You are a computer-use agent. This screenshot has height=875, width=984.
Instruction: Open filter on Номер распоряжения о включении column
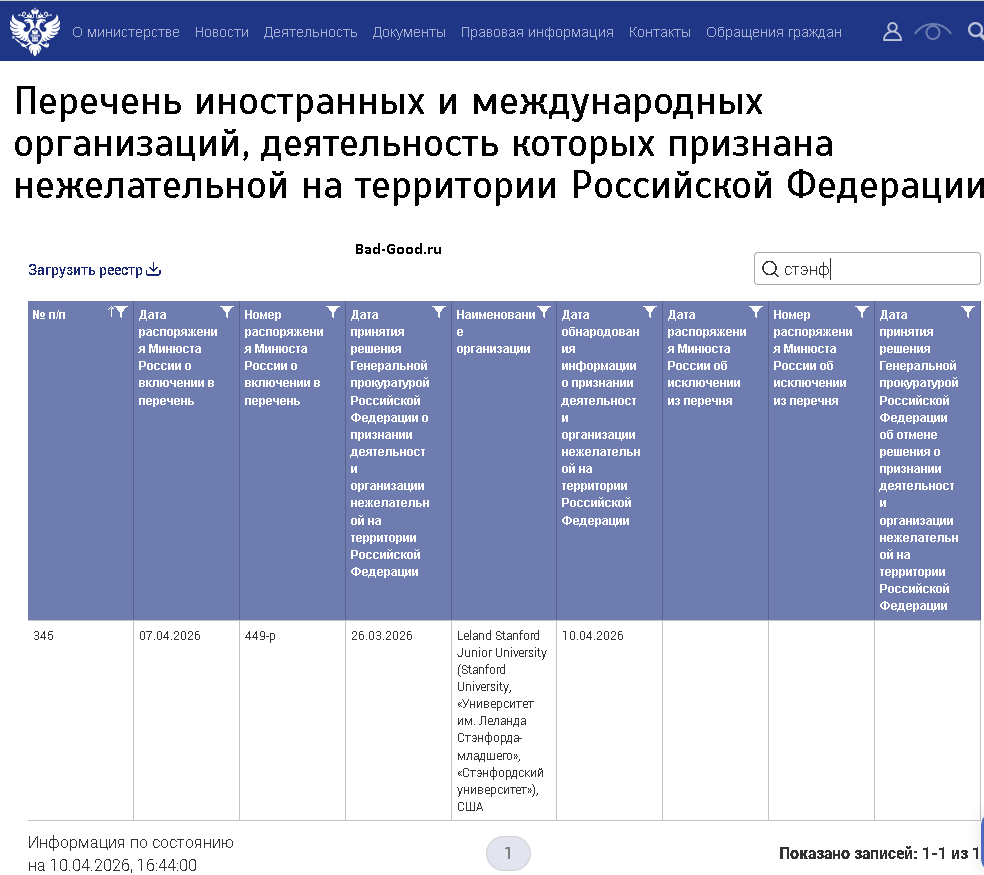pyautogui.click(x=333, y=313)
